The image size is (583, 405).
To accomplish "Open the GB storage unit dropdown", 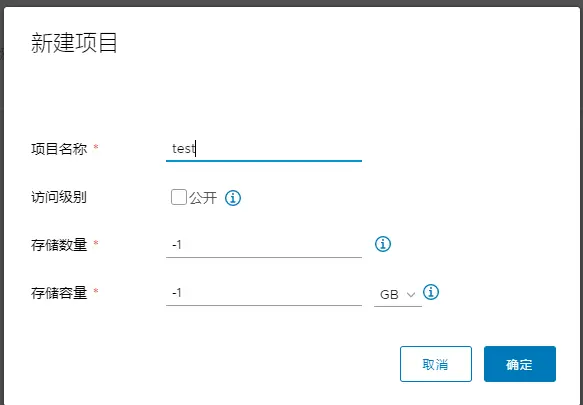I will click(x=397, y=295).
